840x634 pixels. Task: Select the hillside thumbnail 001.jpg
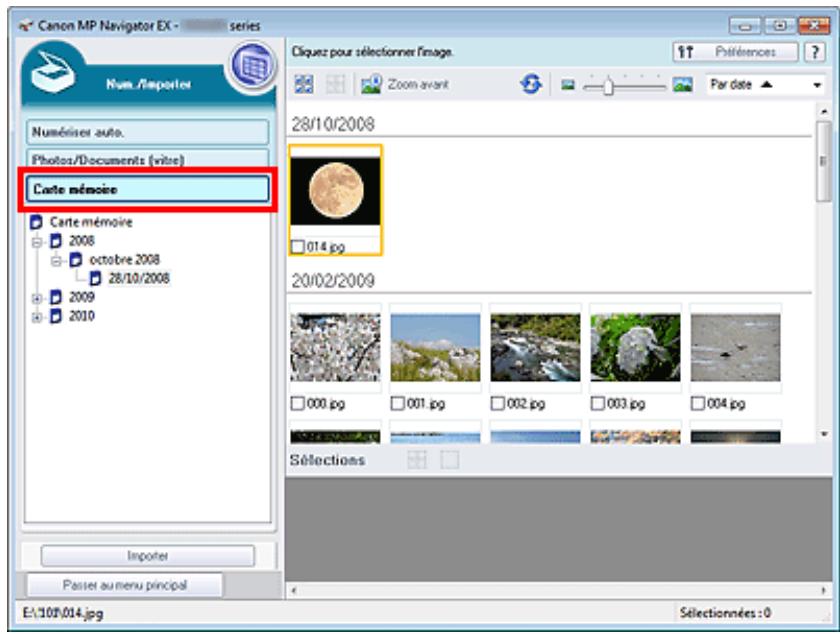435,347
